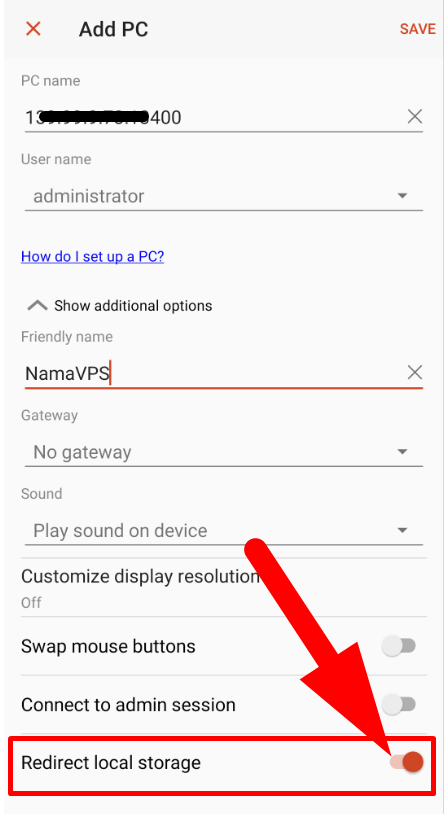Toggle Swap mouse buttons switch
The height and width of the screenshot is (814, 444).
(x=399, y=646)
